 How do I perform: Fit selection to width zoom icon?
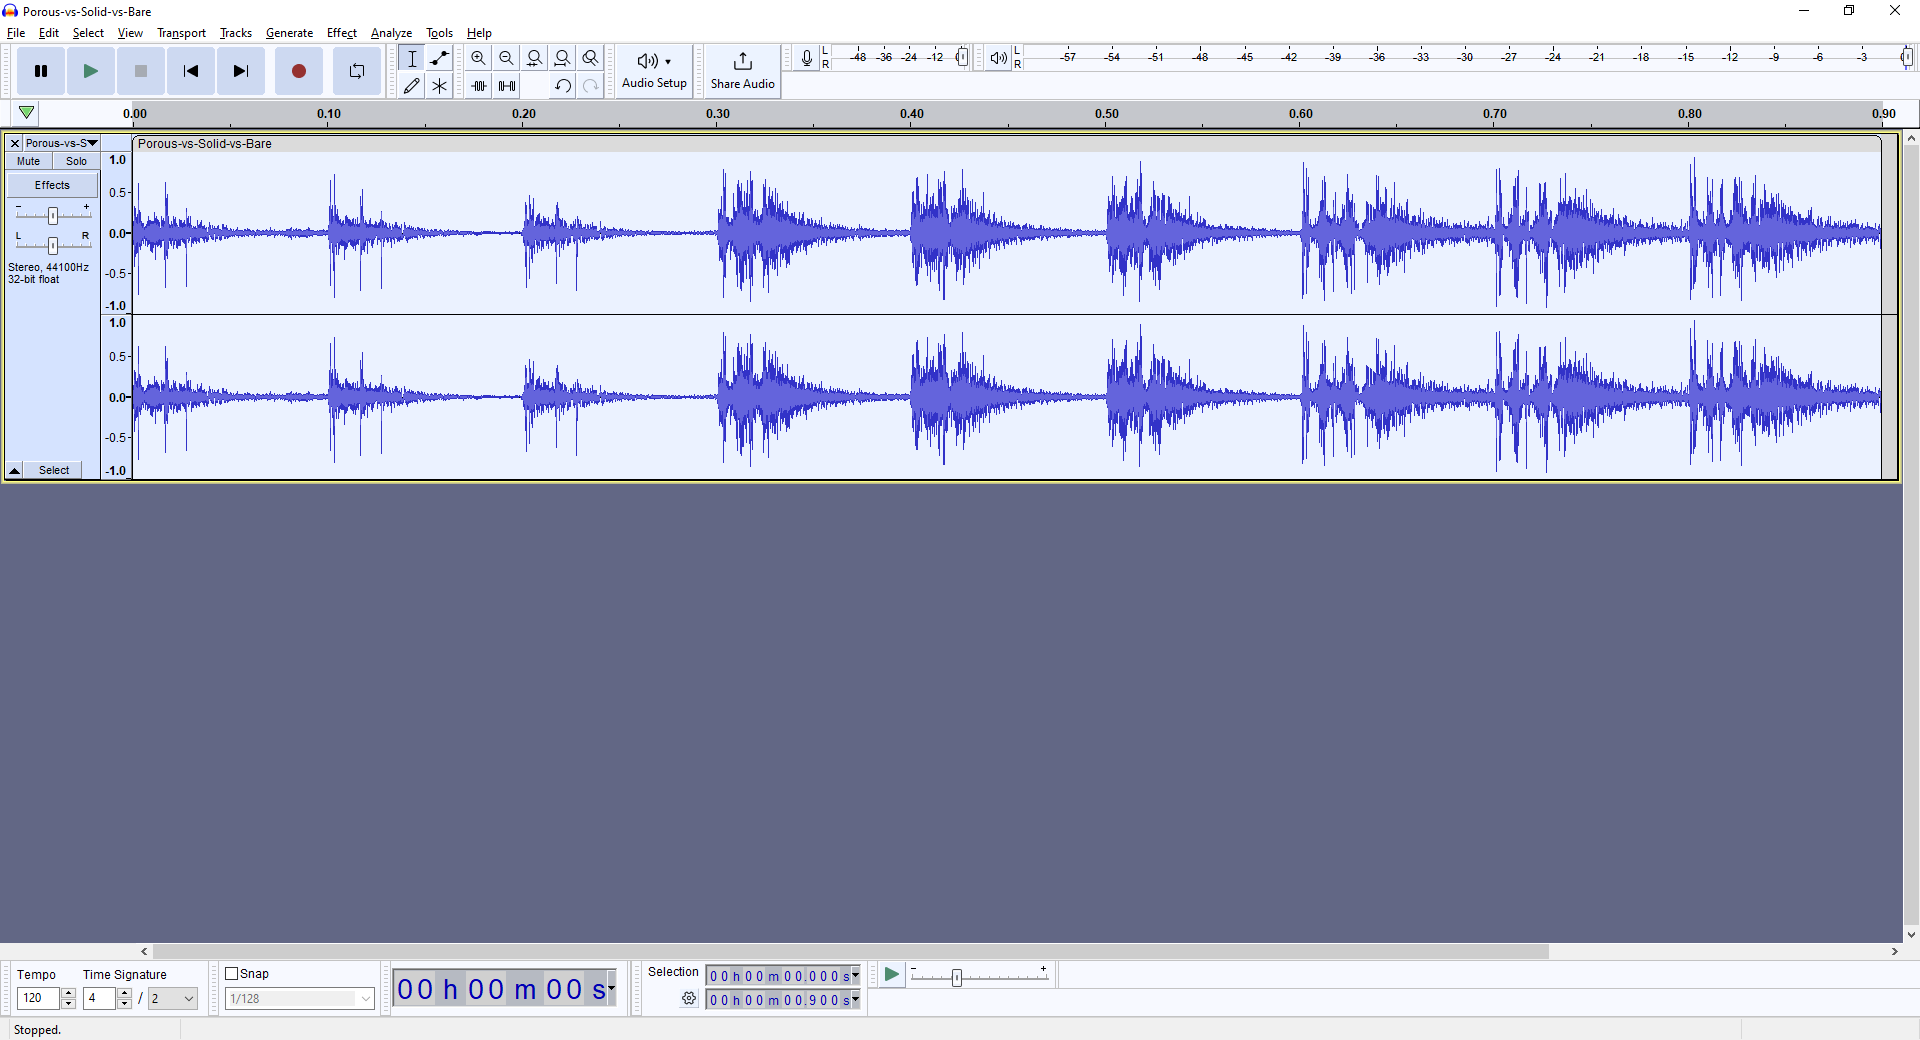pyautogui.click(x=535, y=58)
